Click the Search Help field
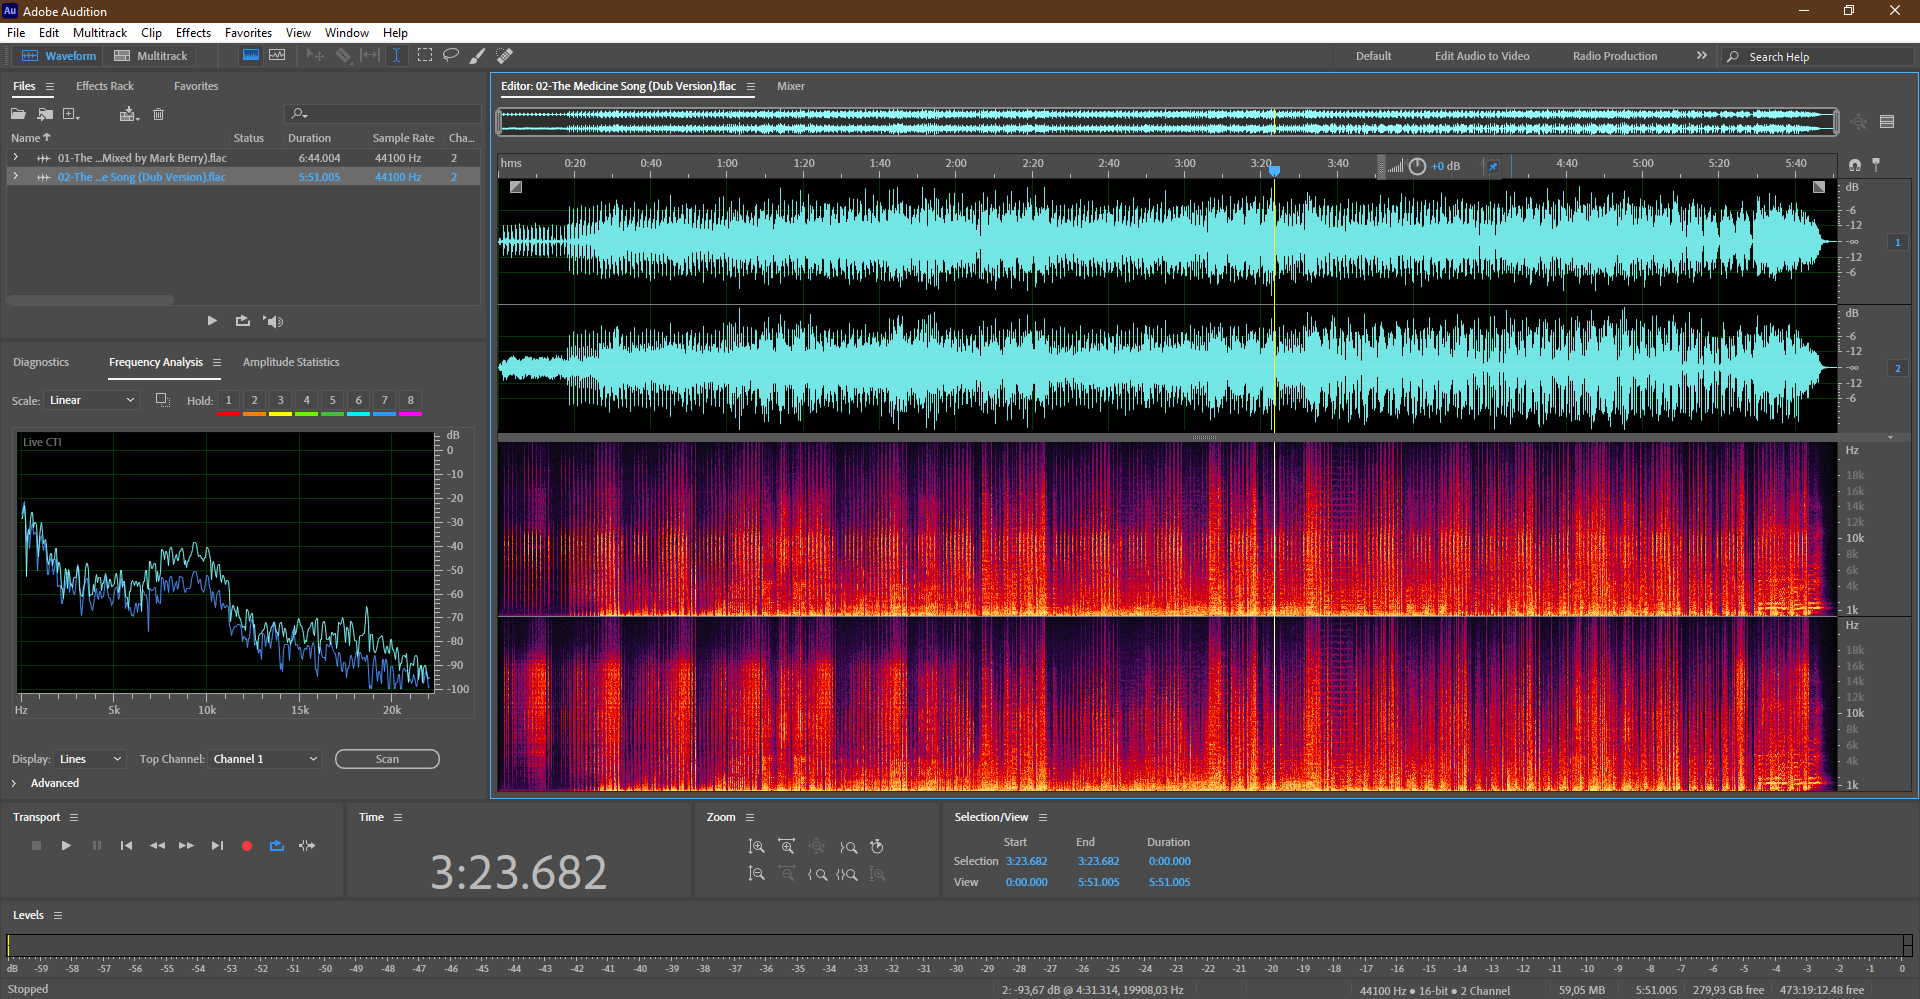The image size is (1920, 999). [1818, 57]
